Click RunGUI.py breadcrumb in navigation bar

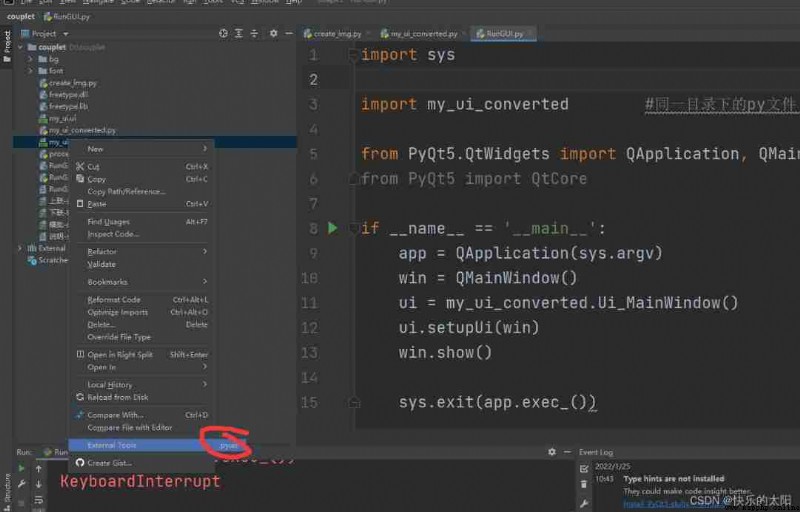point(67,16)
